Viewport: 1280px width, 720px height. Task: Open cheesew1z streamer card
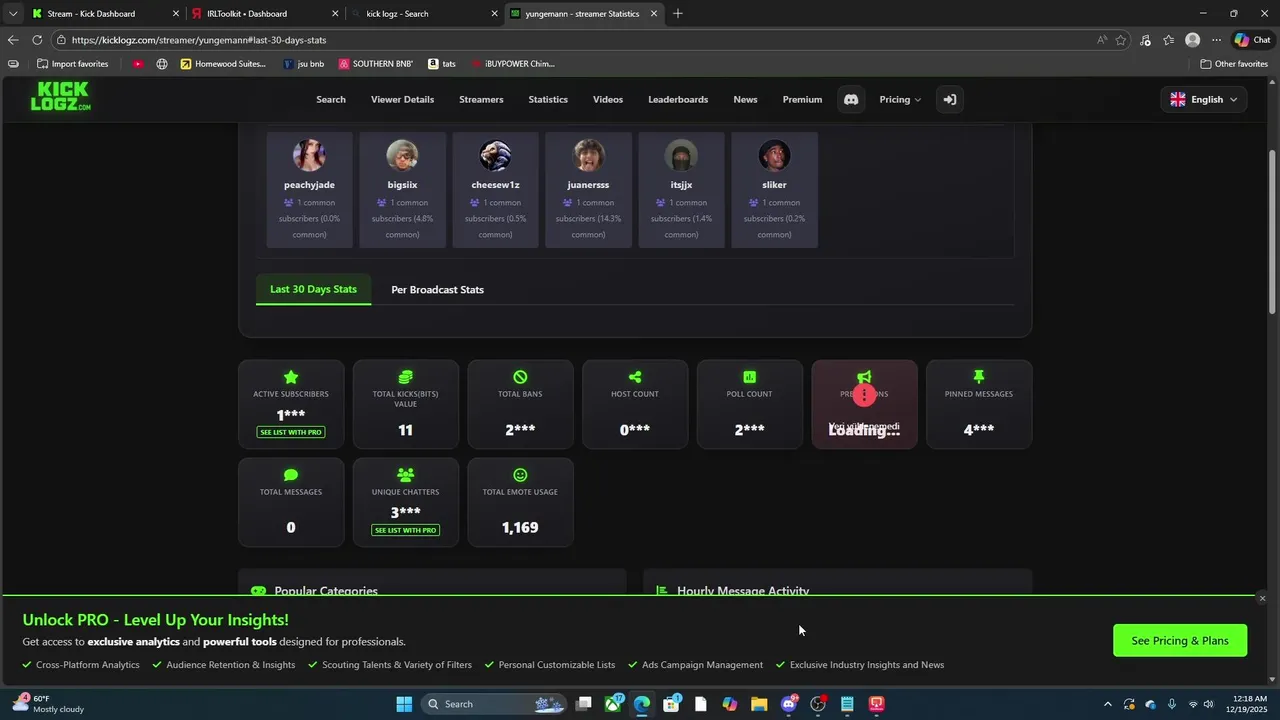[x=495, y=190]
